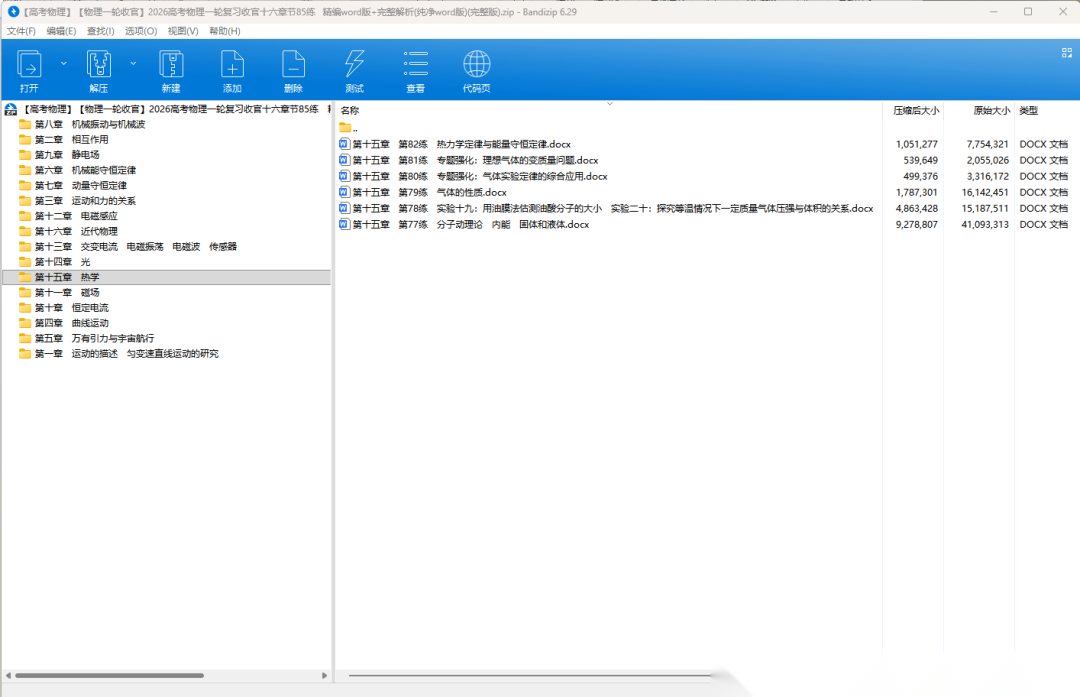Select the 第79练 气体的性质.docx file
The image size is (1080, 697).
pos(429,192)
